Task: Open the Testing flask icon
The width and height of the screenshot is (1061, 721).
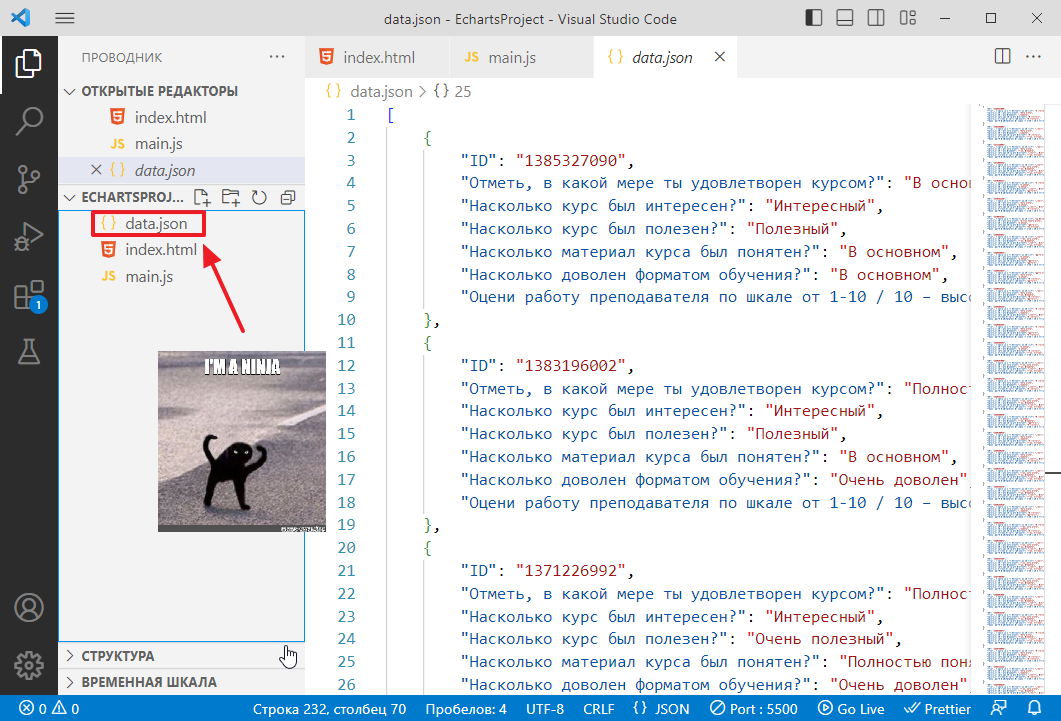Action: 29,351
